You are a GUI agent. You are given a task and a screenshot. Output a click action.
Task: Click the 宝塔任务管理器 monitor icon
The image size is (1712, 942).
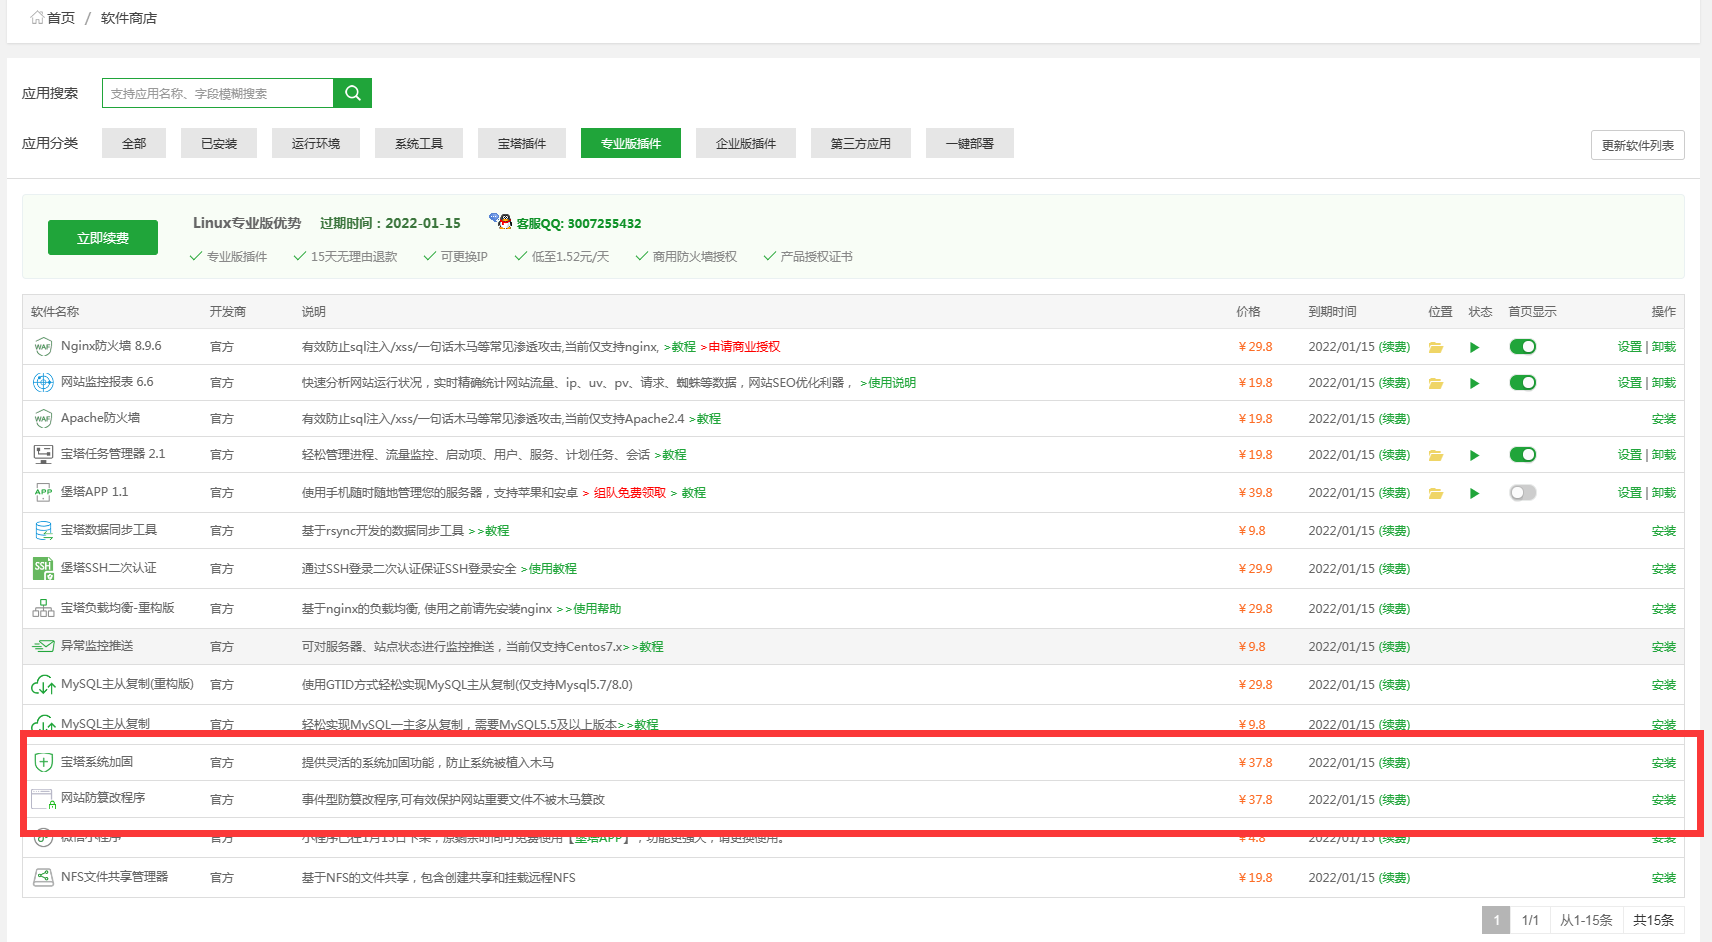click(x=43, y=454)
